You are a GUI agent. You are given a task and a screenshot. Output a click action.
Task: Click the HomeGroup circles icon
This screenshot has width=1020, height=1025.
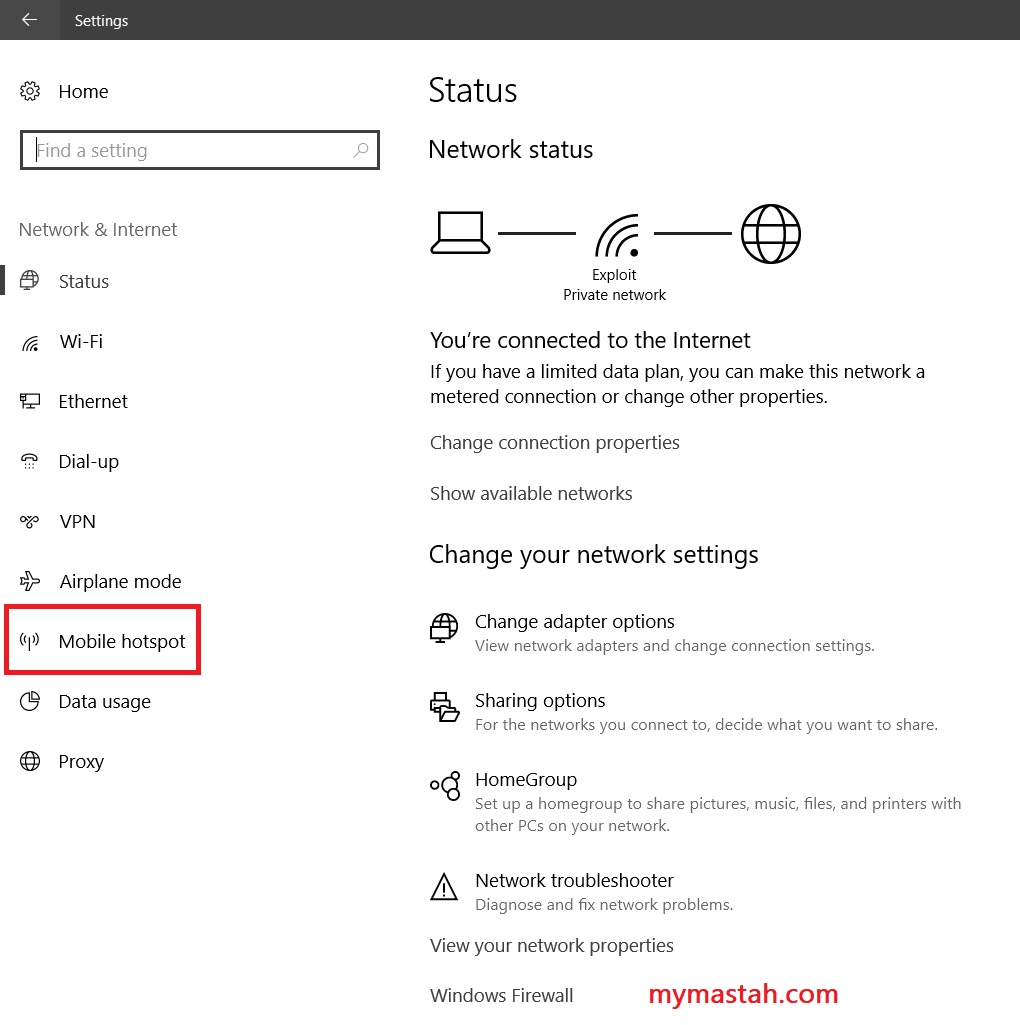coord(445,786)
